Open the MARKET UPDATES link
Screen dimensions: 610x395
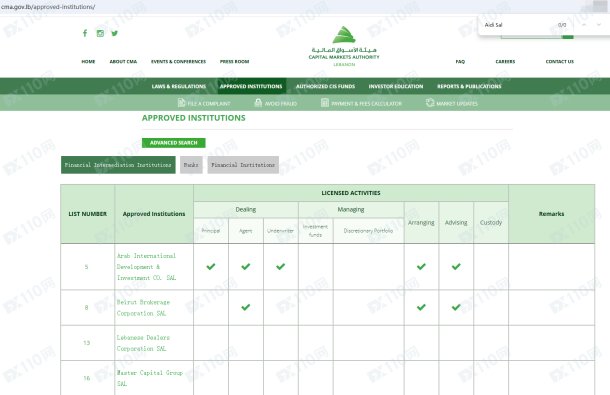(x=457, y=104)
